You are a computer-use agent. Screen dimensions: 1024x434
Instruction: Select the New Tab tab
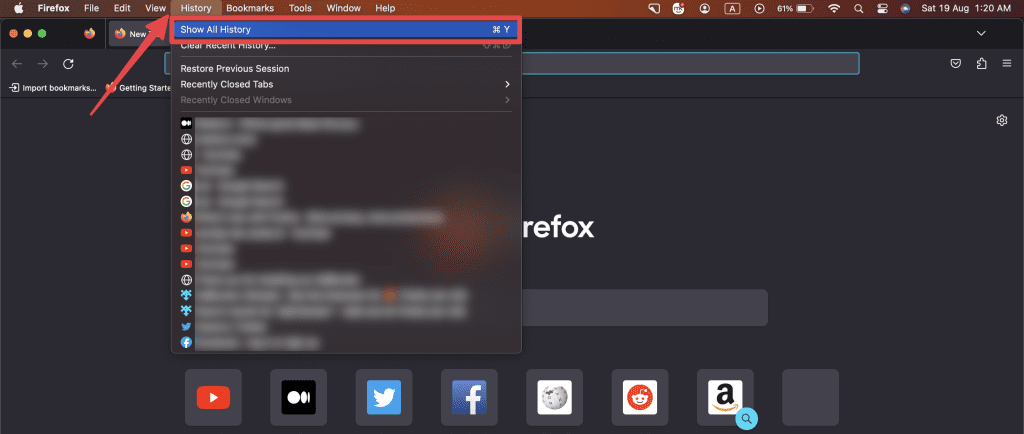point(138,33)
